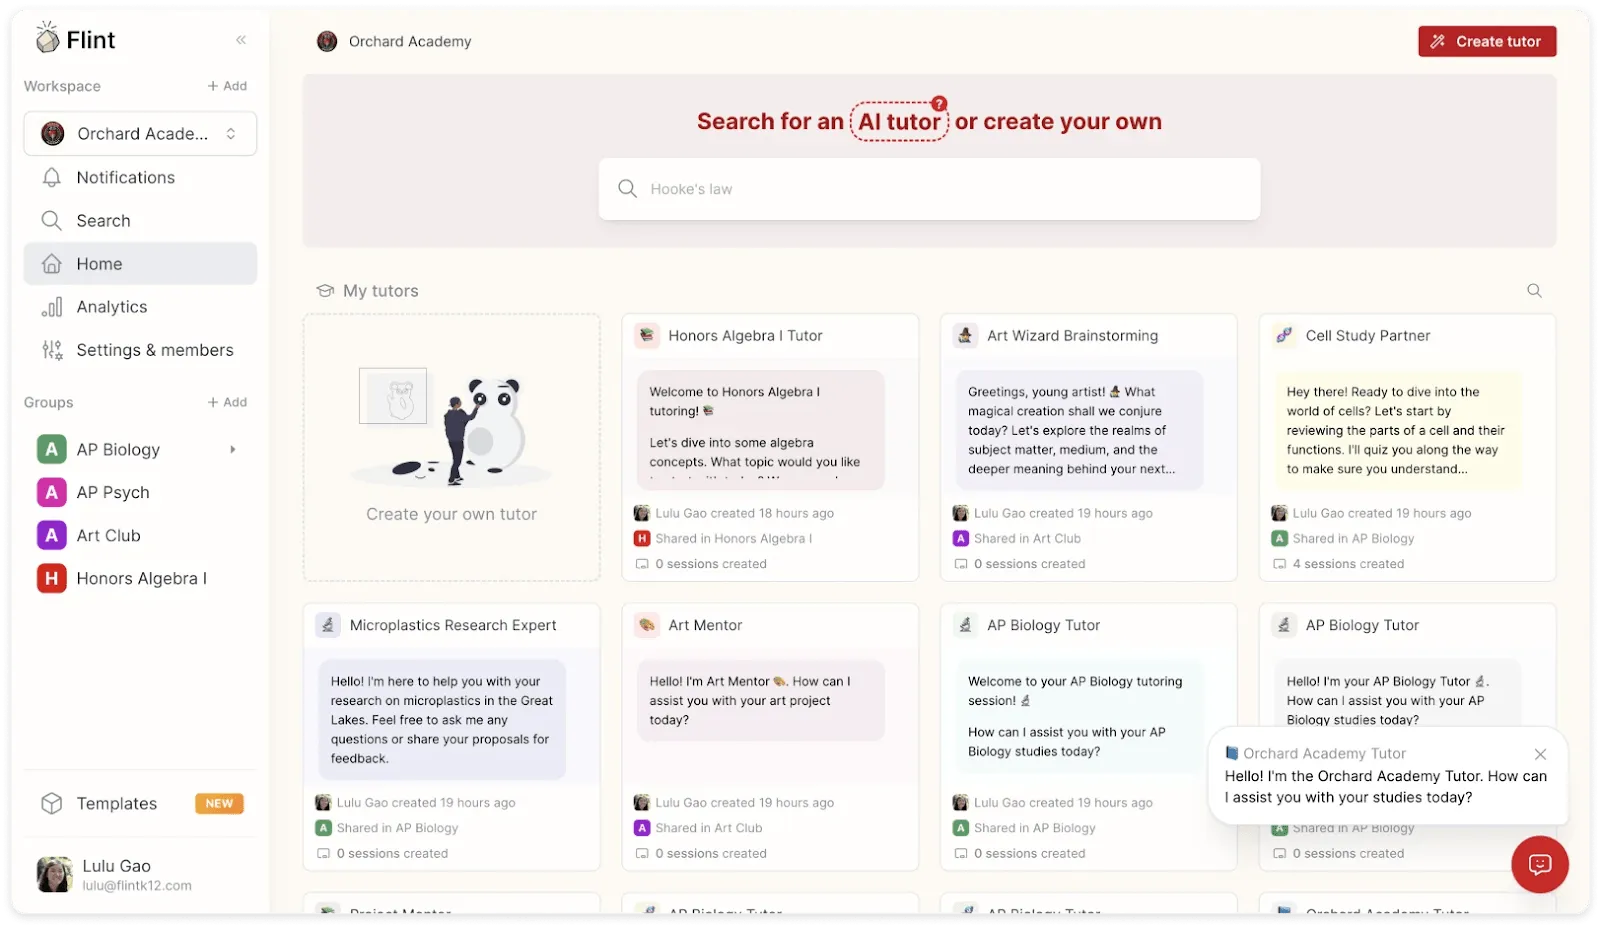Viewport: 1600px width, 926px height.
Task: Click the AI tutor help question mark
Action: [x=939, y=103]
